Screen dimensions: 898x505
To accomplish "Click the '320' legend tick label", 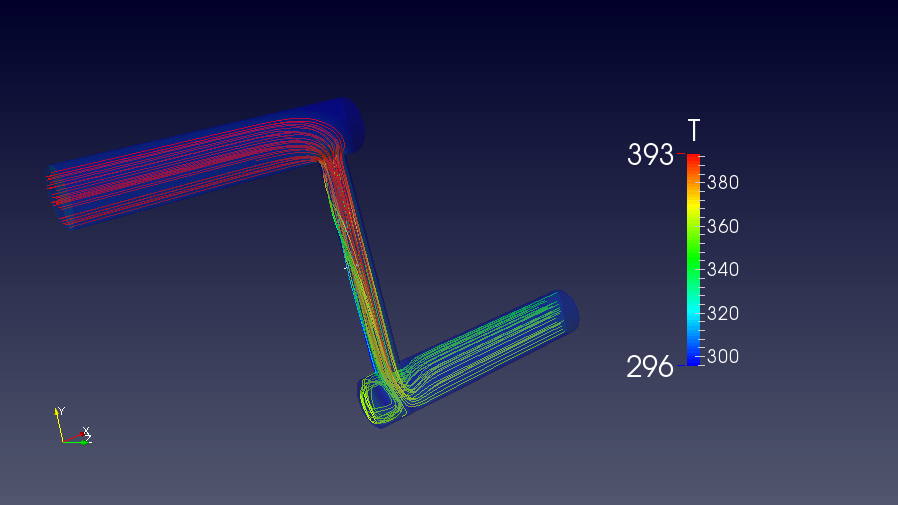I will click(x=723, y=313).
